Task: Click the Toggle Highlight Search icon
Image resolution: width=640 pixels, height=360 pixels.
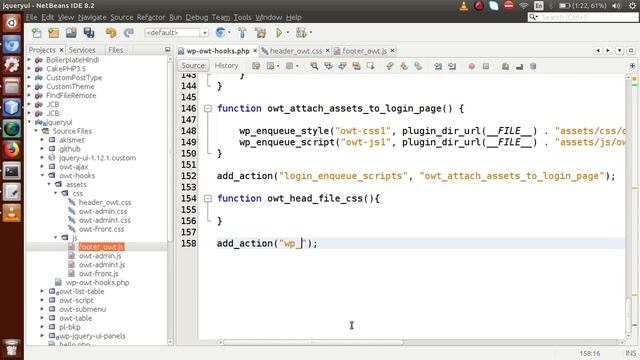Action: click(x=356, y=66)
